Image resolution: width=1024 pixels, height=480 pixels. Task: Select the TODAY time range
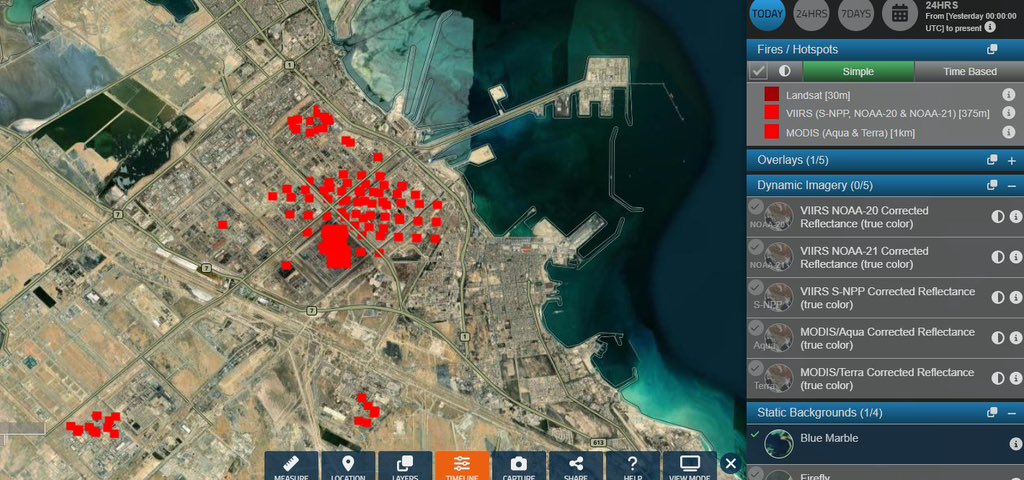tap(768, 13)
